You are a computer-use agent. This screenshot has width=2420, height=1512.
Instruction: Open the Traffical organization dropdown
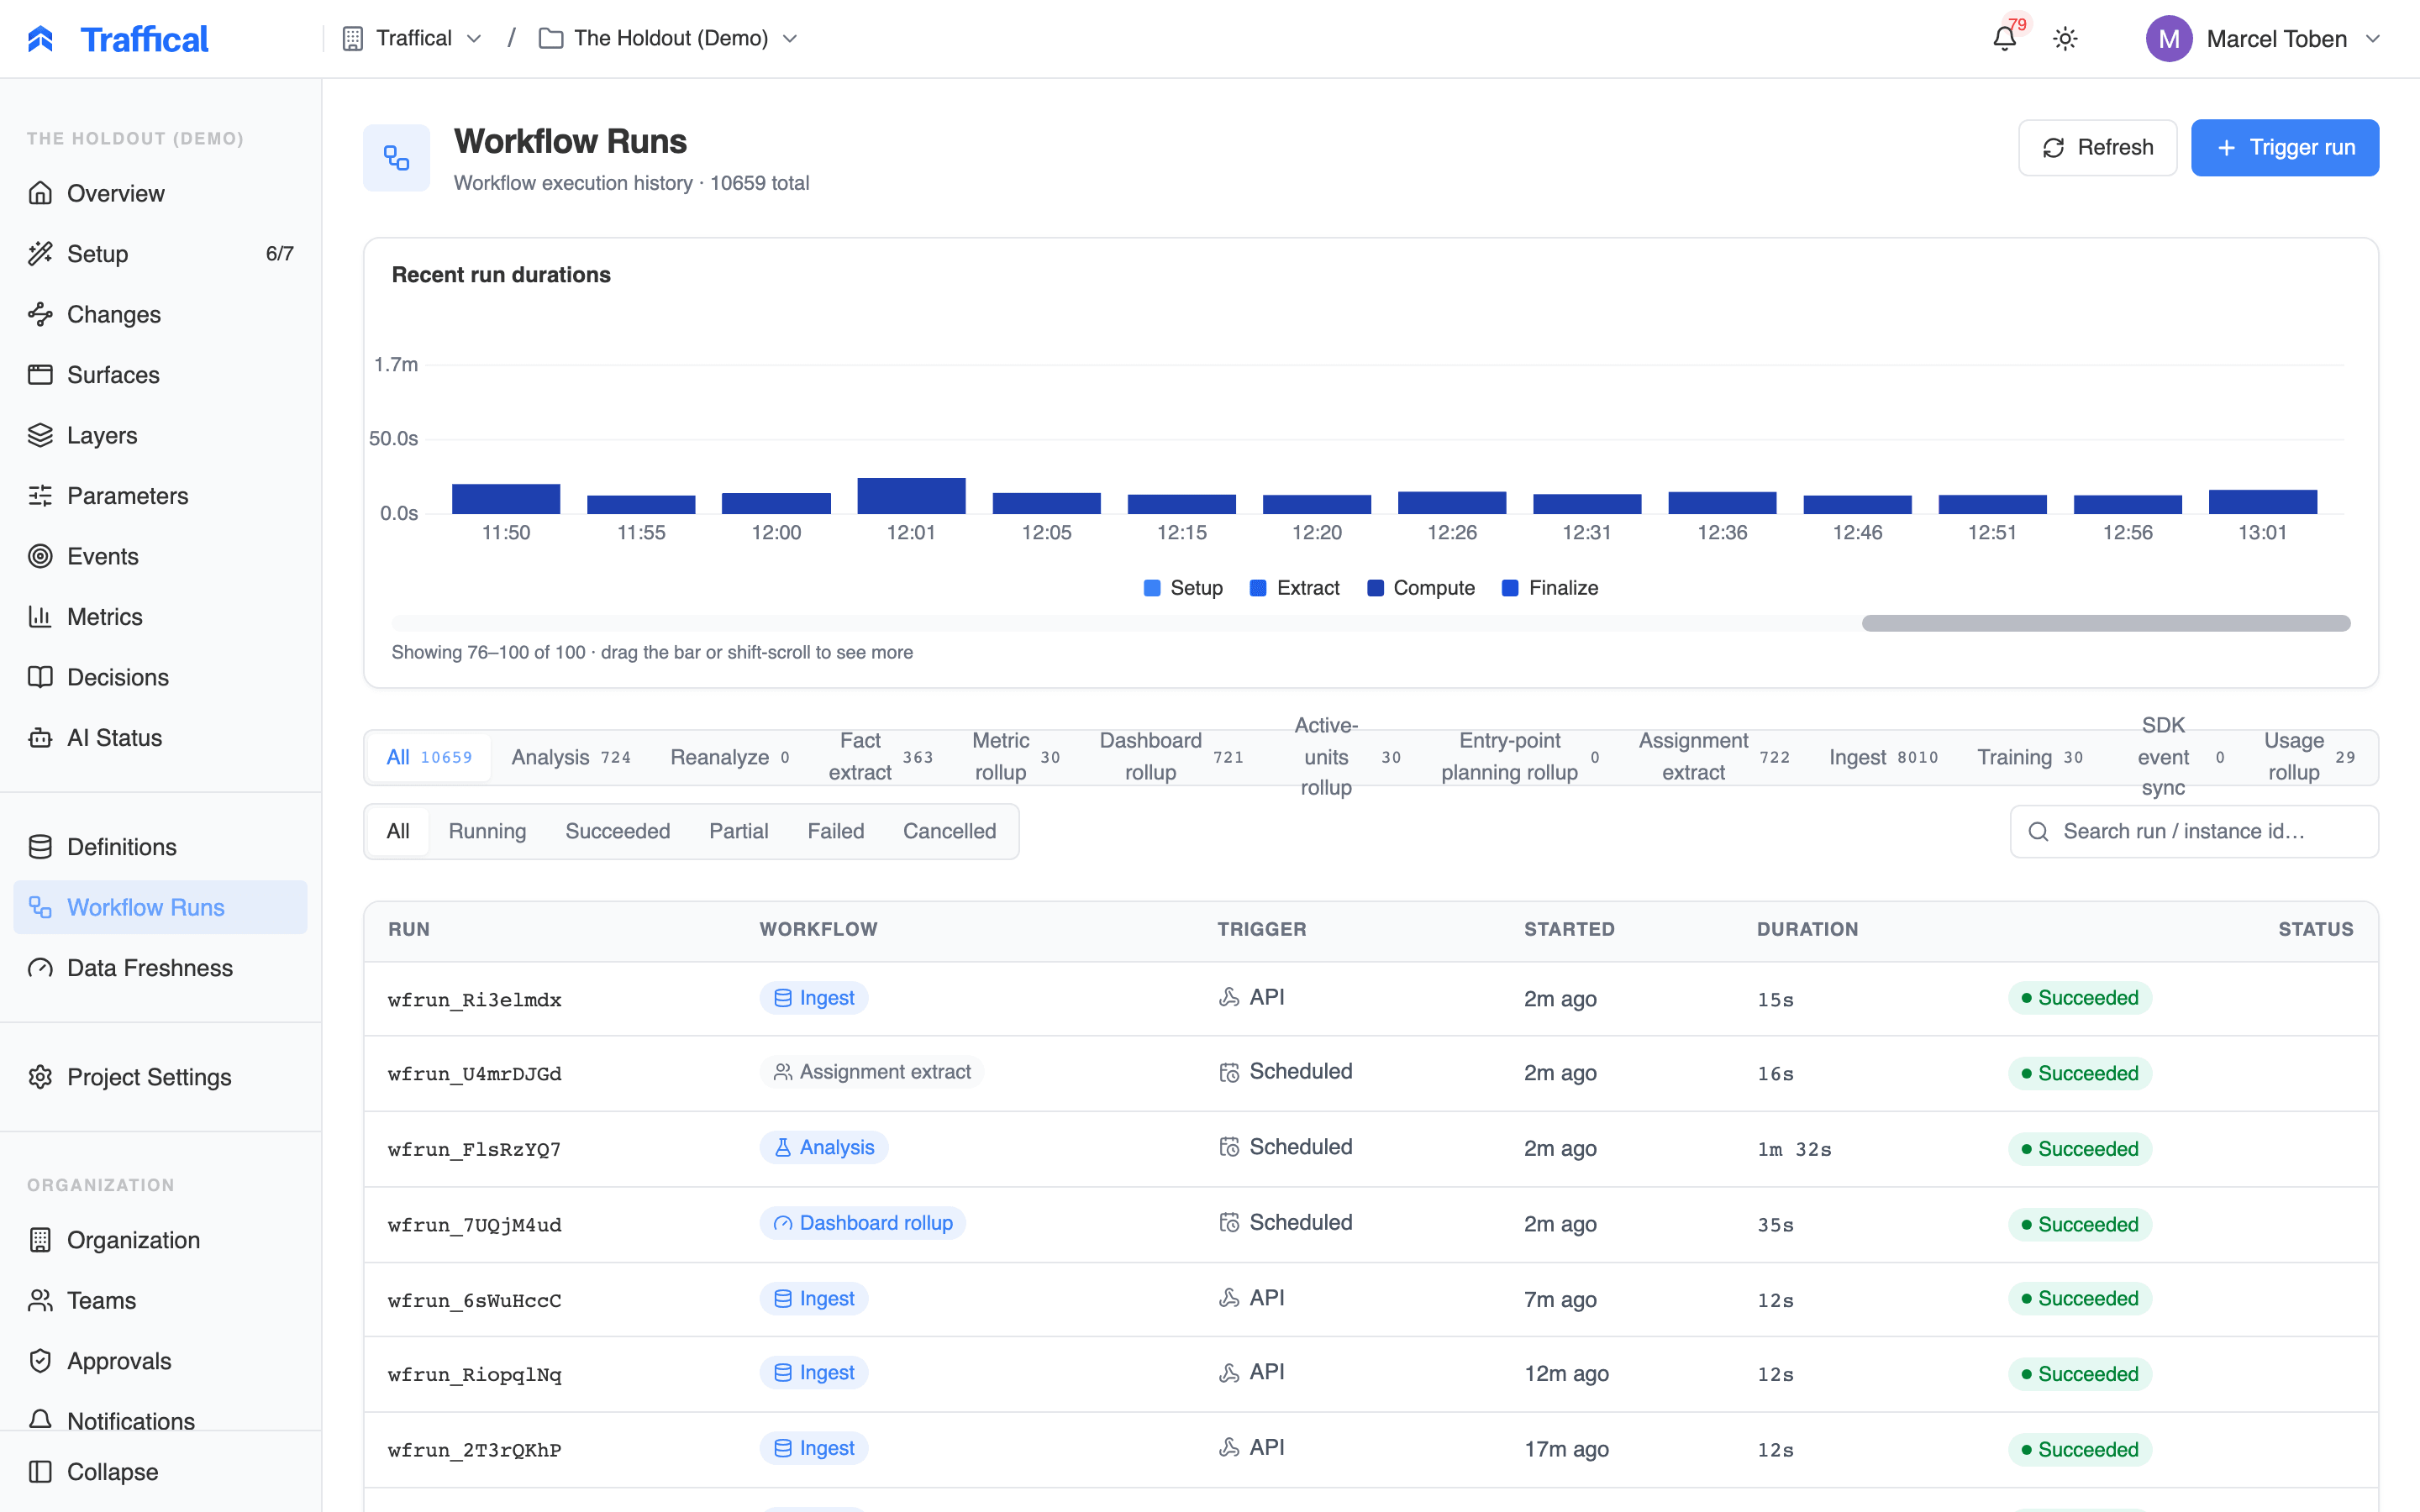[412, 38]
